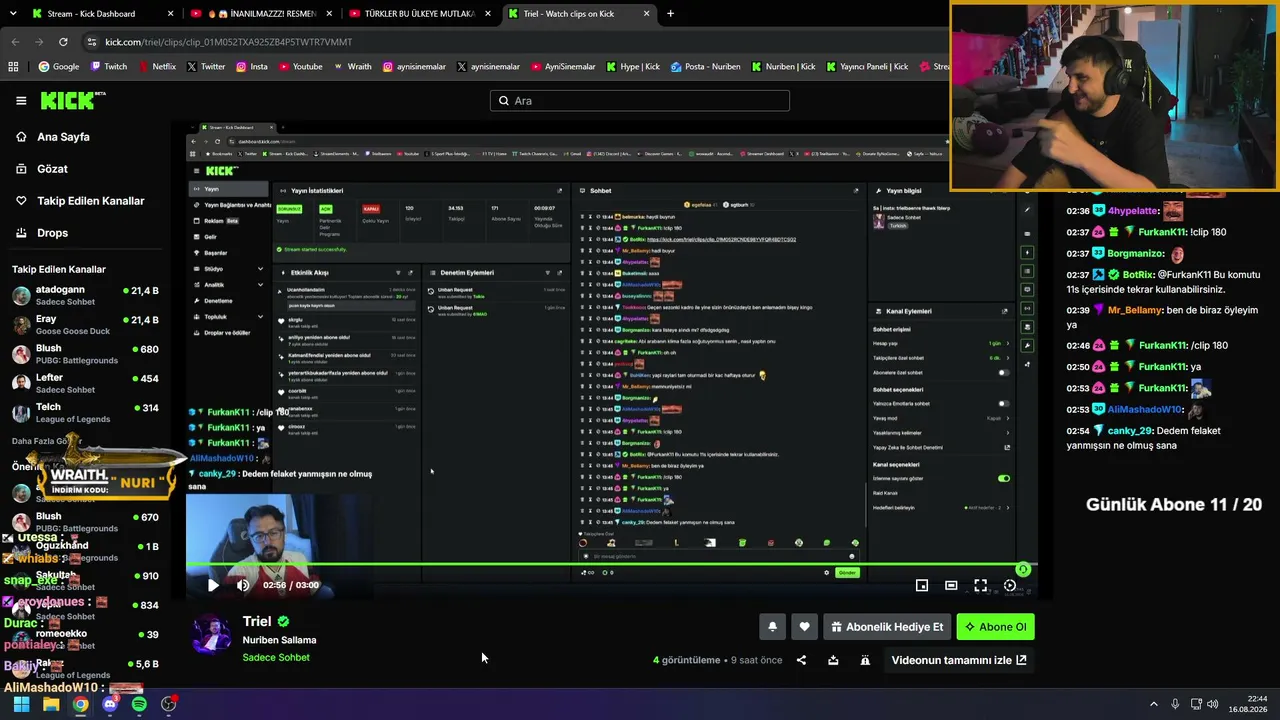This screenshot has height=720, width=1280.
Task: Click Abonelik Hediye Et button
Action: (x=887, y=627)
